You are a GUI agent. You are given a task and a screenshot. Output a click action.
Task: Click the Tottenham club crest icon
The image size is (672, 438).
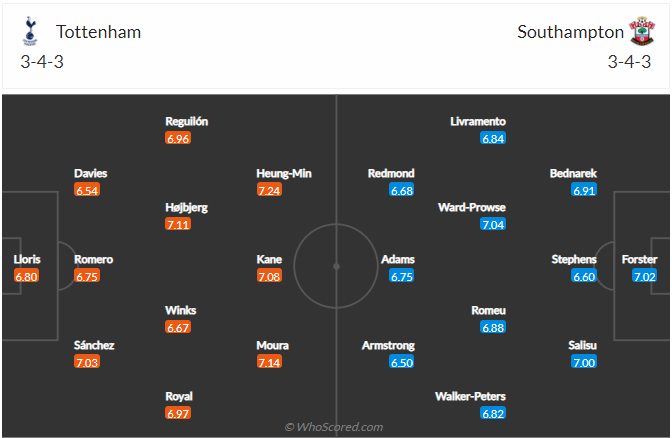pyautogui.click(x=30, y=32)
